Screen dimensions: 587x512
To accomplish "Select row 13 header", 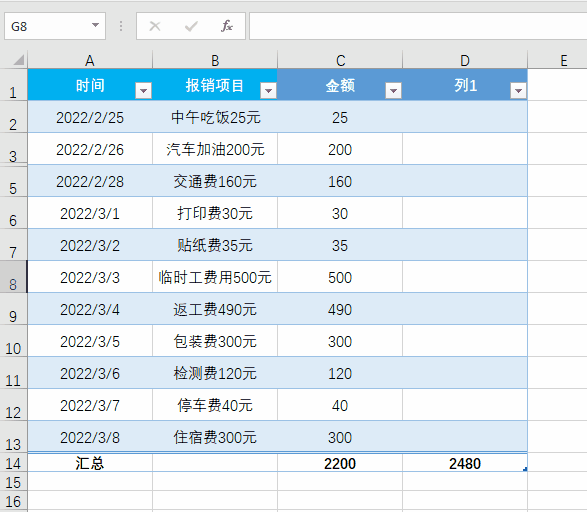I will (x=13, y=437).
